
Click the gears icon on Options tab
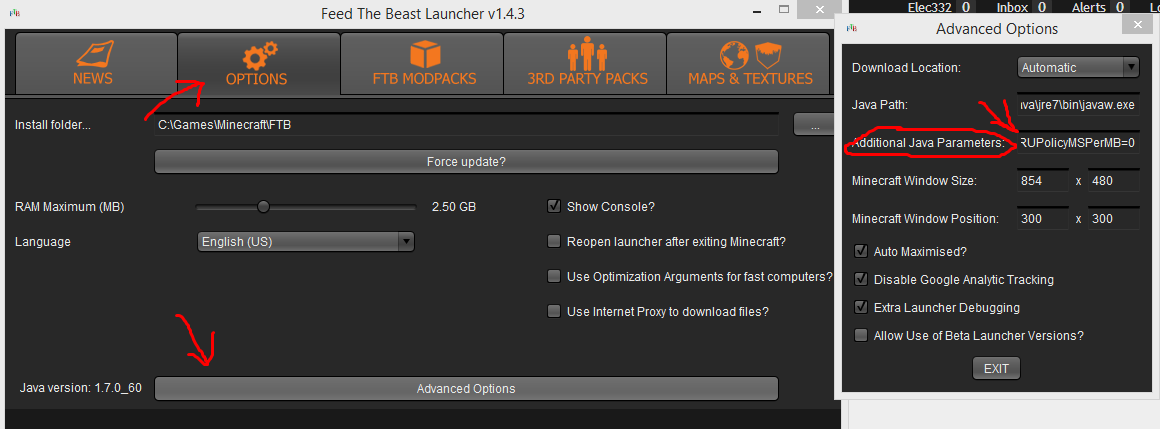coord(260,55)
